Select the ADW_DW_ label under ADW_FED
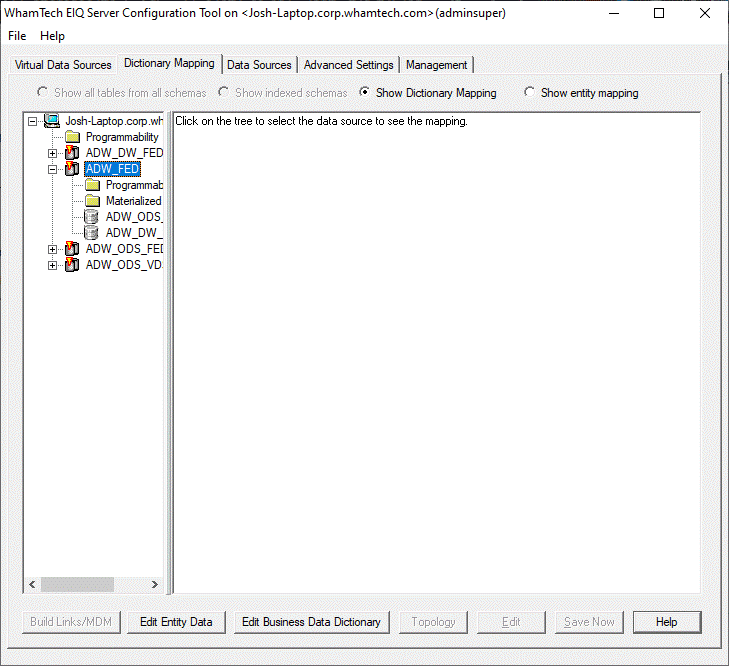The height and width of the screenshot is (666, 729). point(134,233)
